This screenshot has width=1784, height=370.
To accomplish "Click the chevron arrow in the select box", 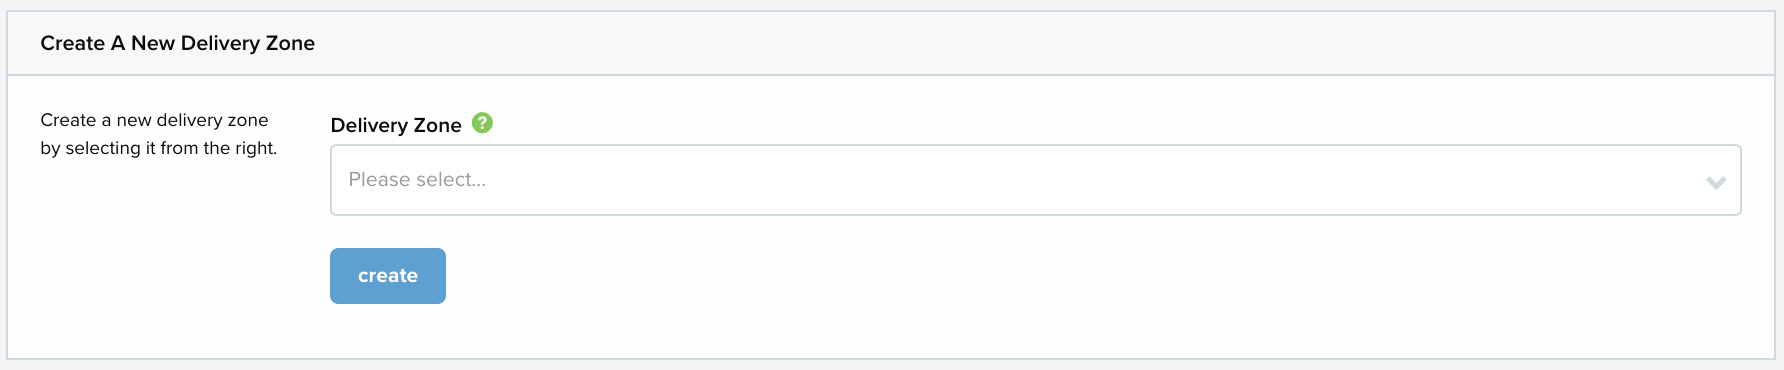I will pos(1716,182).
